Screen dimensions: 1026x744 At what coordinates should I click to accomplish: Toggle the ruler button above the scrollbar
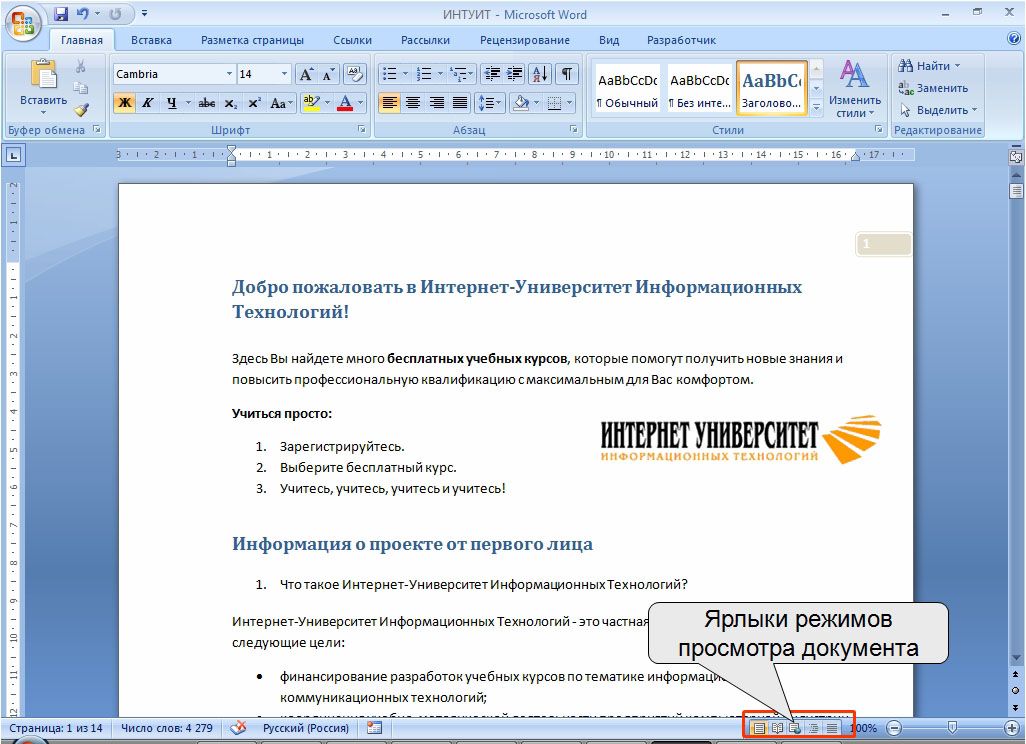1016,157
